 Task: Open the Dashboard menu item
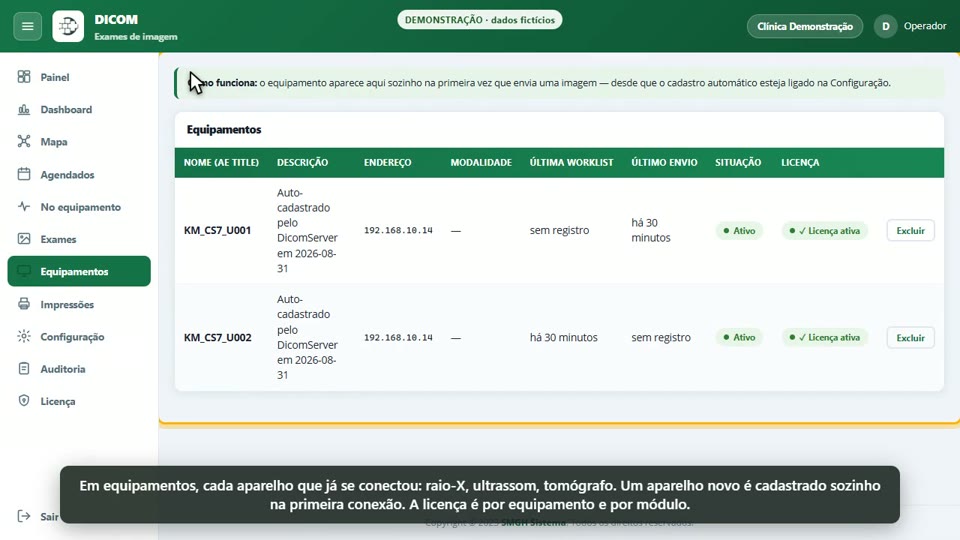click(79, 110)
